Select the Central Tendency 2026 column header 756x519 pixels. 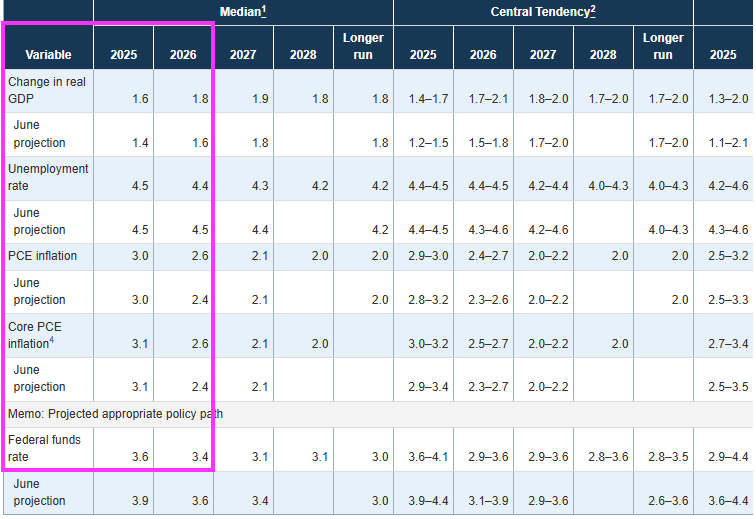[483, 54]
